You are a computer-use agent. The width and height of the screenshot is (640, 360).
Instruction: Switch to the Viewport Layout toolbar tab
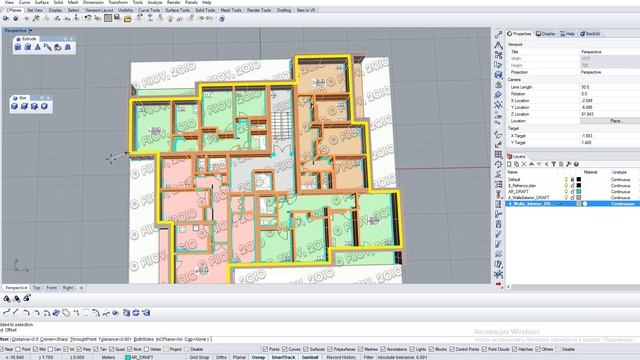(x=99, y=10)
